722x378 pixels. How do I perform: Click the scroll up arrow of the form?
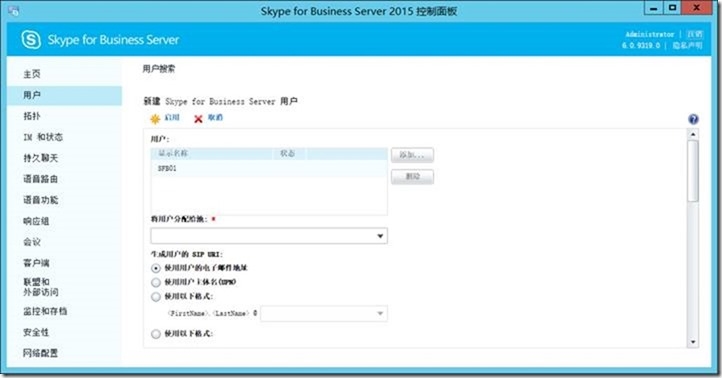[x=693, y=134]
